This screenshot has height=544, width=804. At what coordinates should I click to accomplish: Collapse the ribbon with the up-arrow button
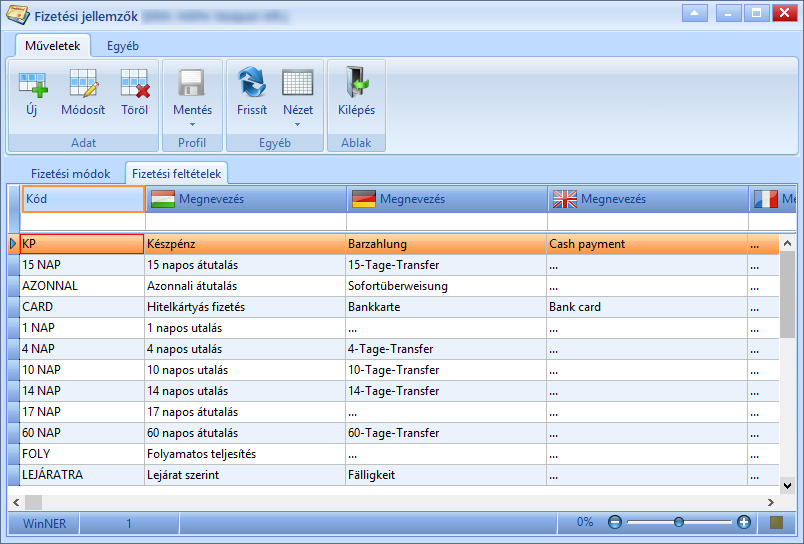point(695,13)
